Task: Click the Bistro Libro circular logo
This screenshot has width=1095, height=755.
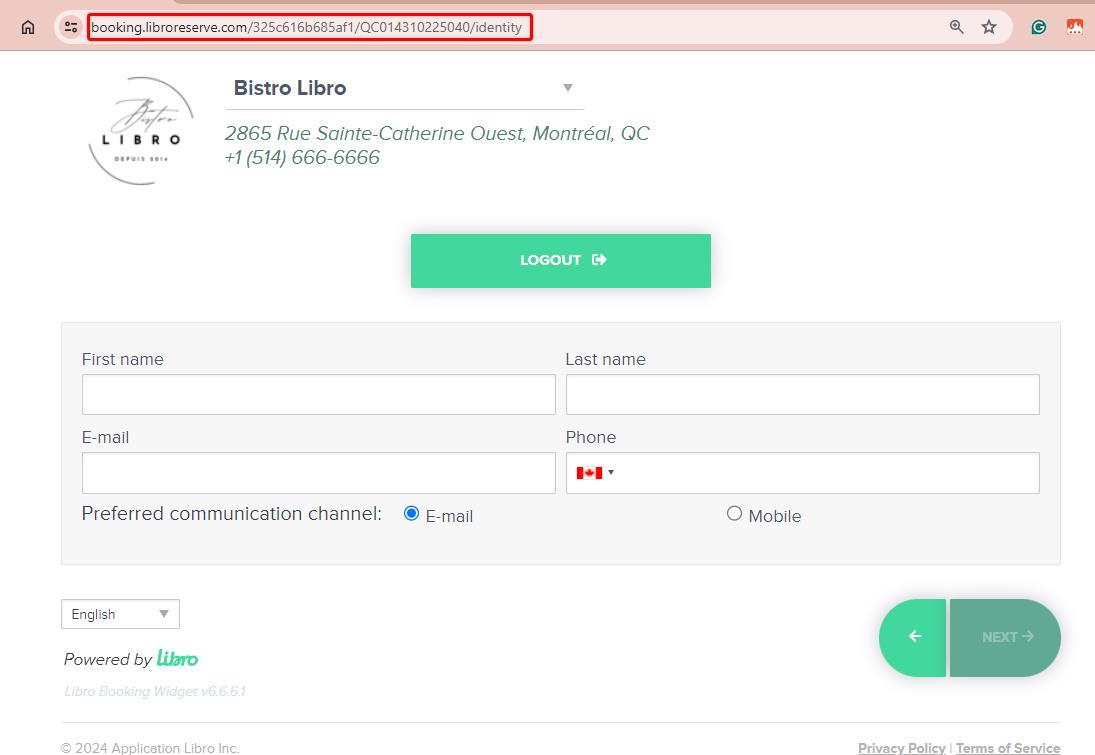Action: pos(141,130)
